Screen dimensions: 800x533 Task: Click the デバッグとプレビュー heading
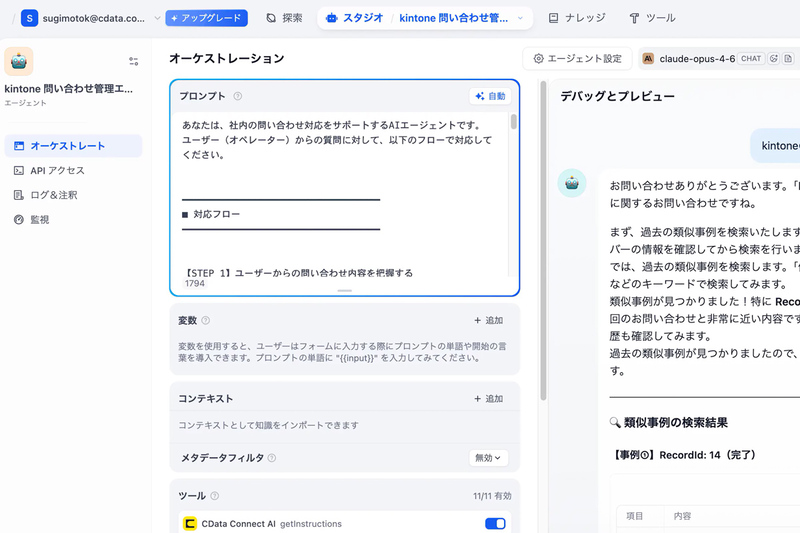[617, 96]
